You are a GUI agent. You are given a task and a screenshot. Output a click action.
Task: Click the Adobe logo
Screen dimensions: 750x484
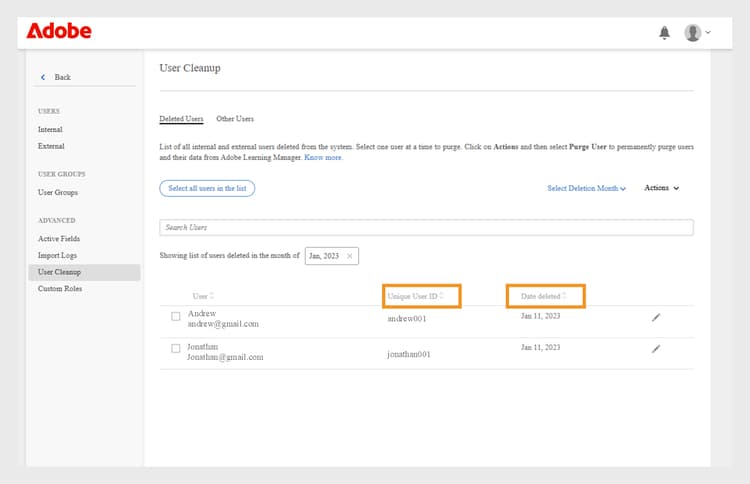[59, 31]
